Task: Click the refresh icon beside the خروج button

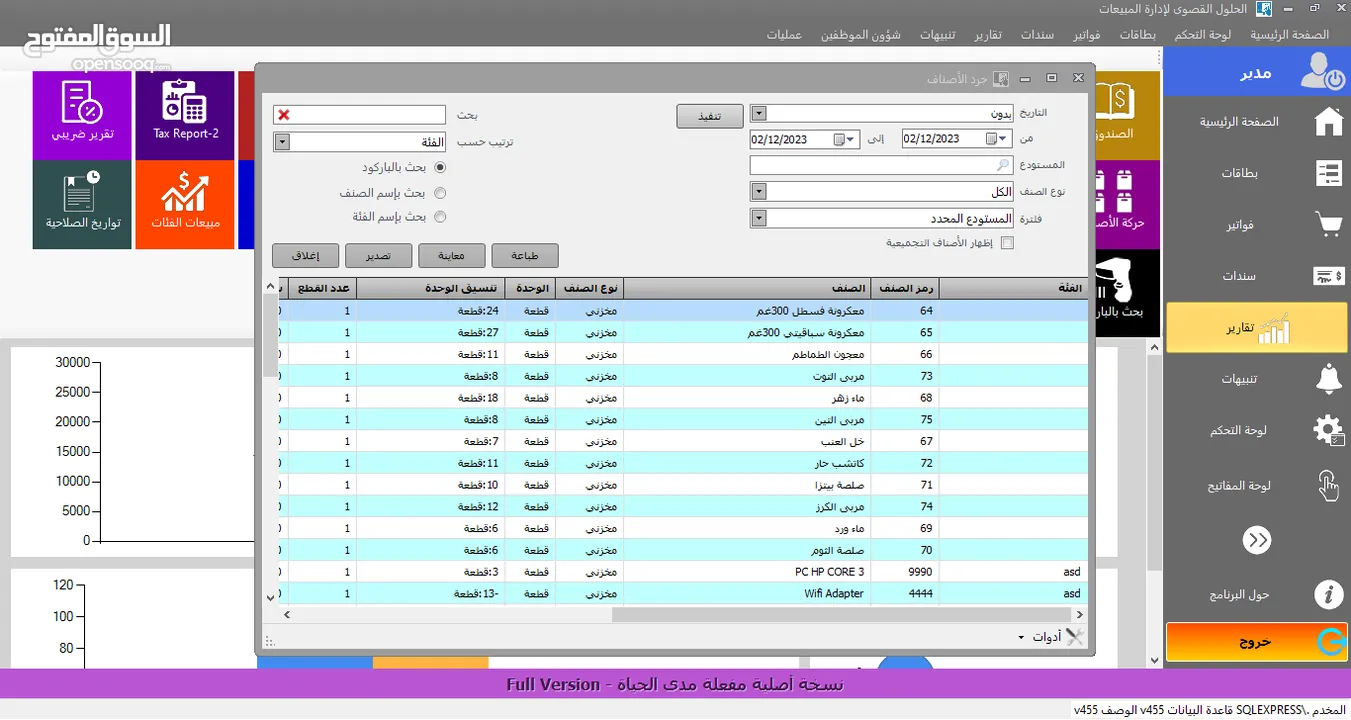Action: click(x=1331, y=642)
